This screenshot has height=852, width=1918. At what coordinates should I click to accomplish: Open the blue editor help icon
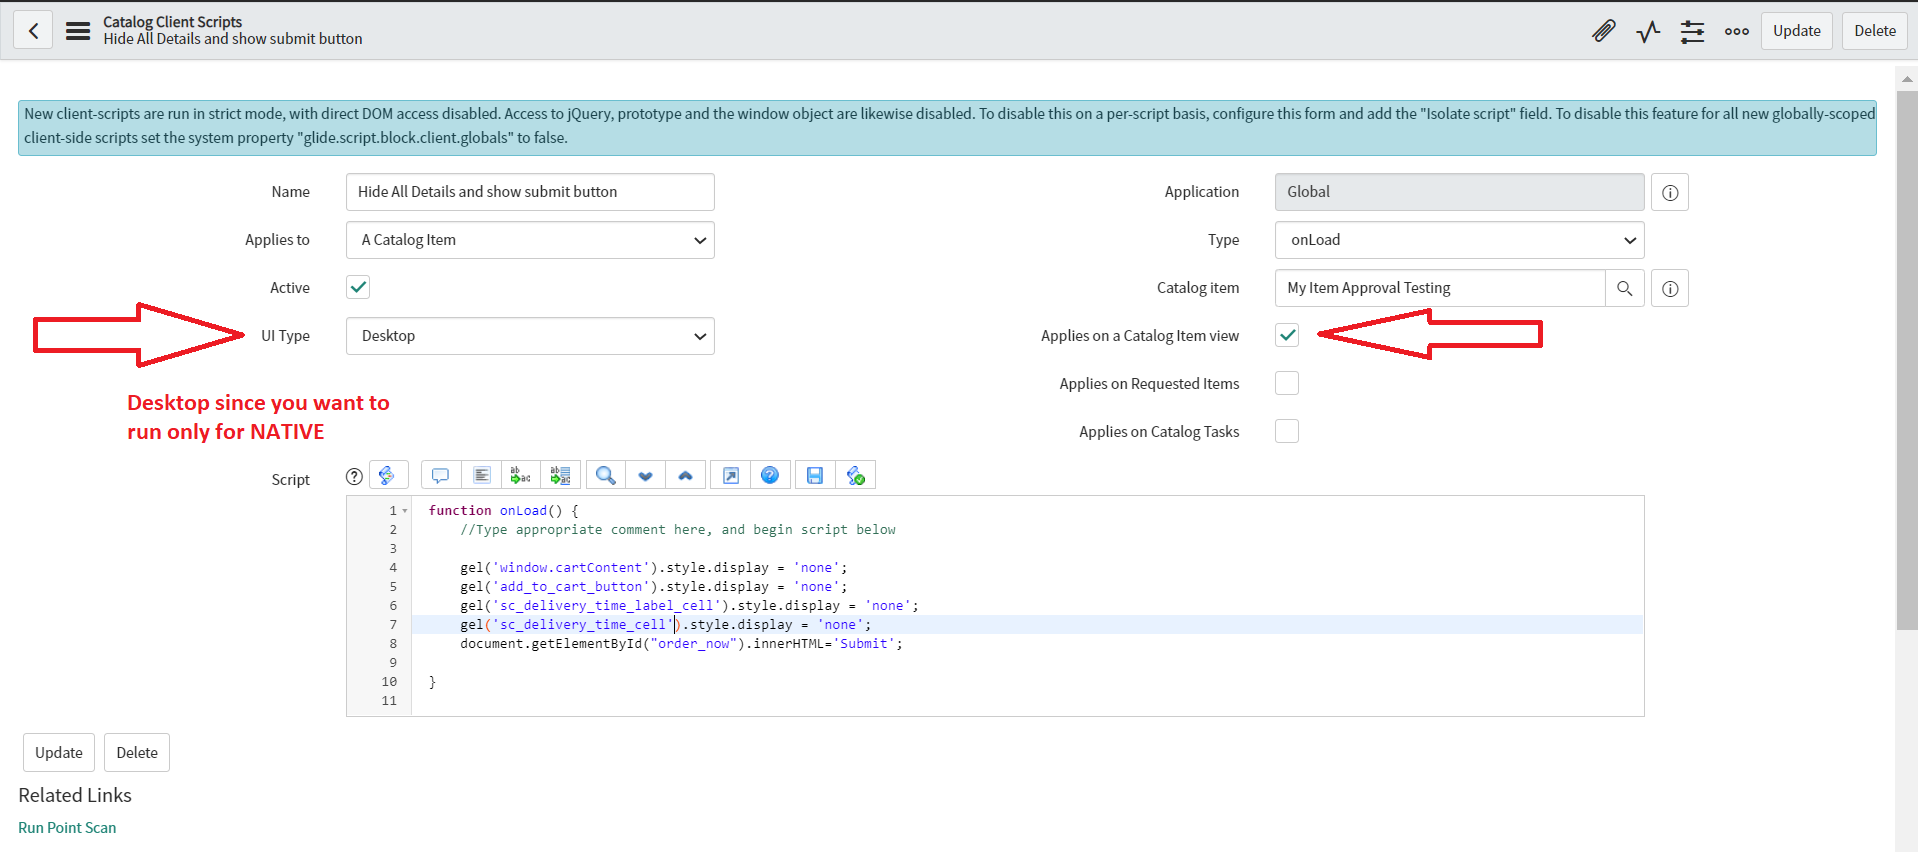[770, 475]
